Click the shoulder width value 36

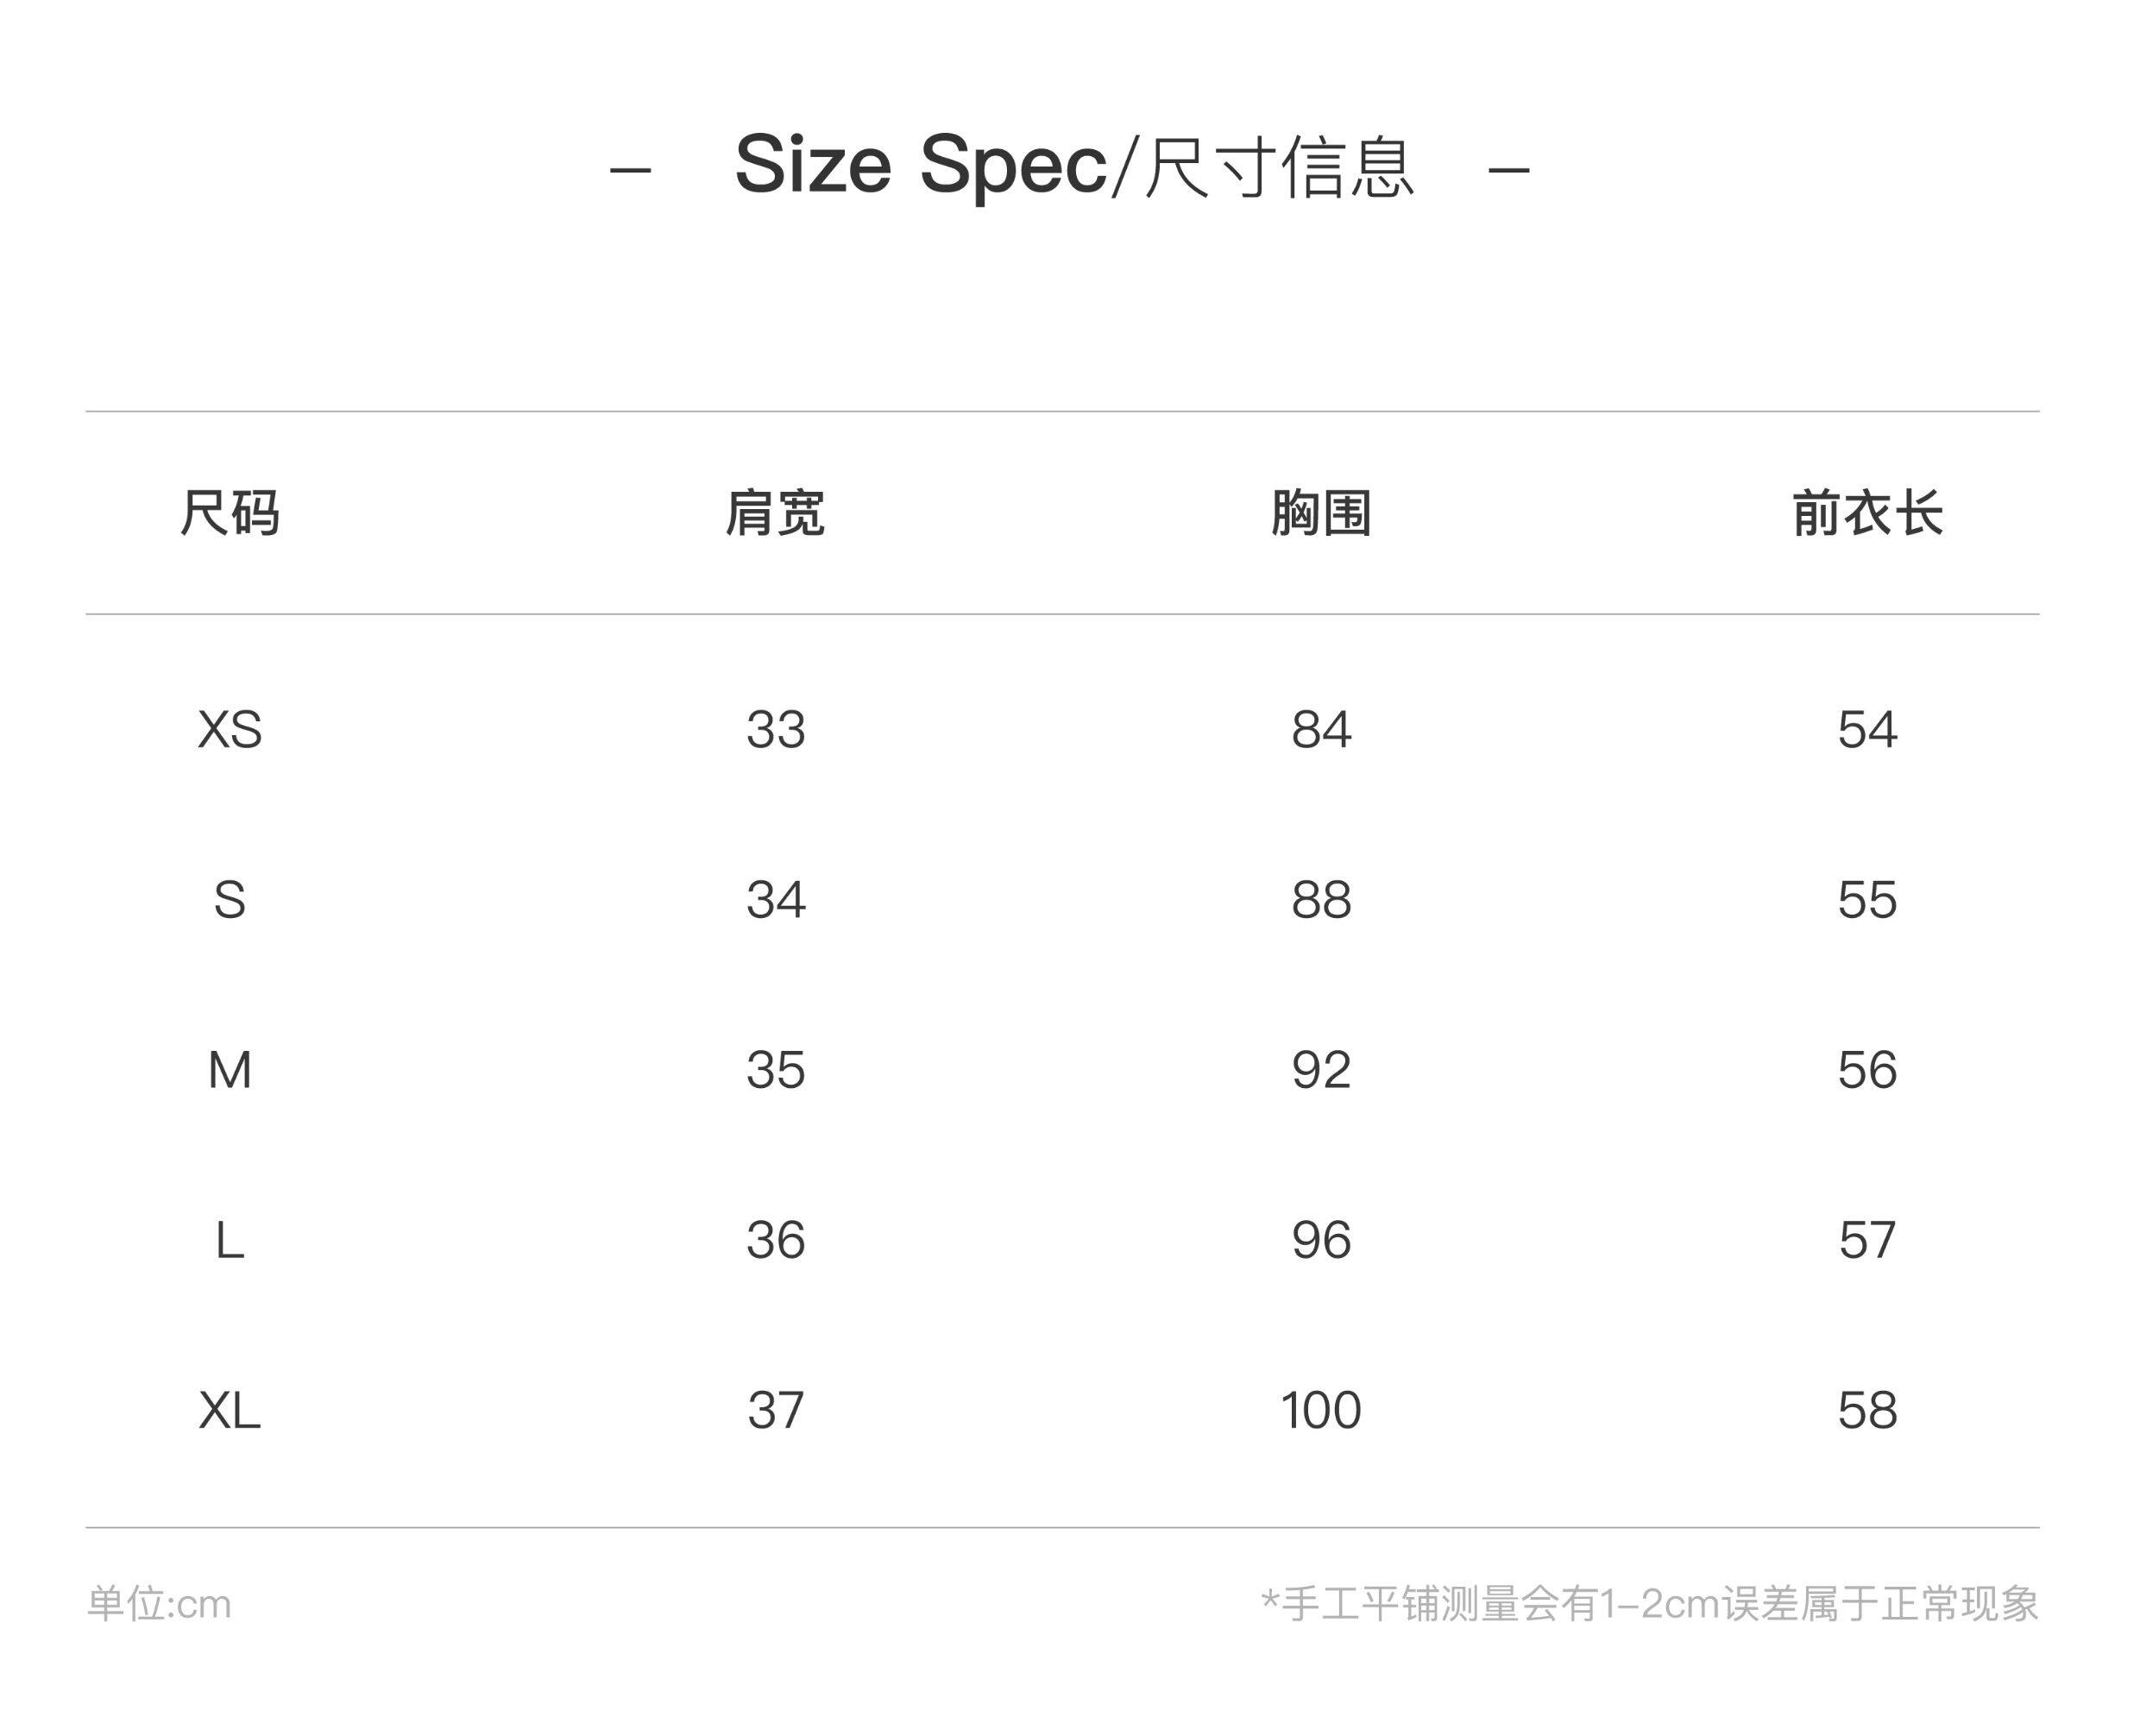[x=775, y=1241]
